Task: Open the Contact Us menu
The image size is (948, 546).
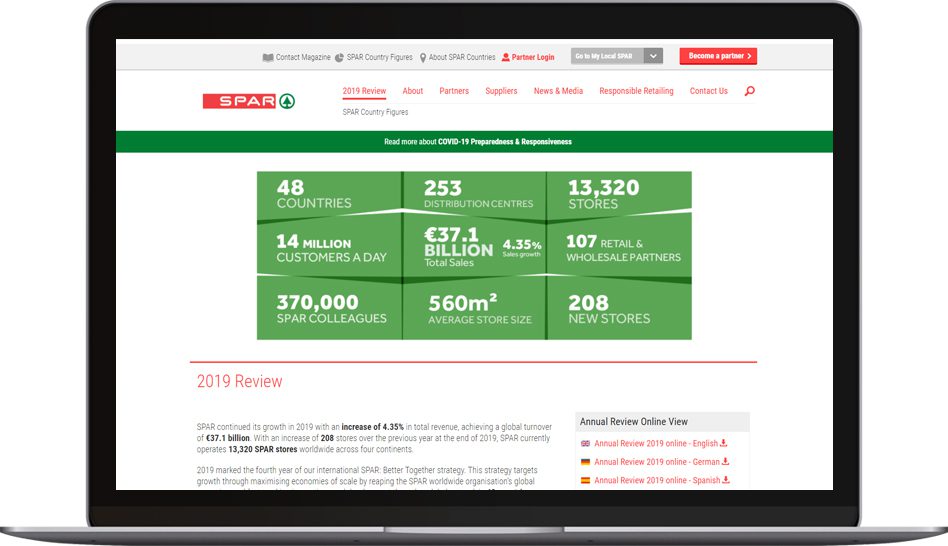Action: click(709, 91)
